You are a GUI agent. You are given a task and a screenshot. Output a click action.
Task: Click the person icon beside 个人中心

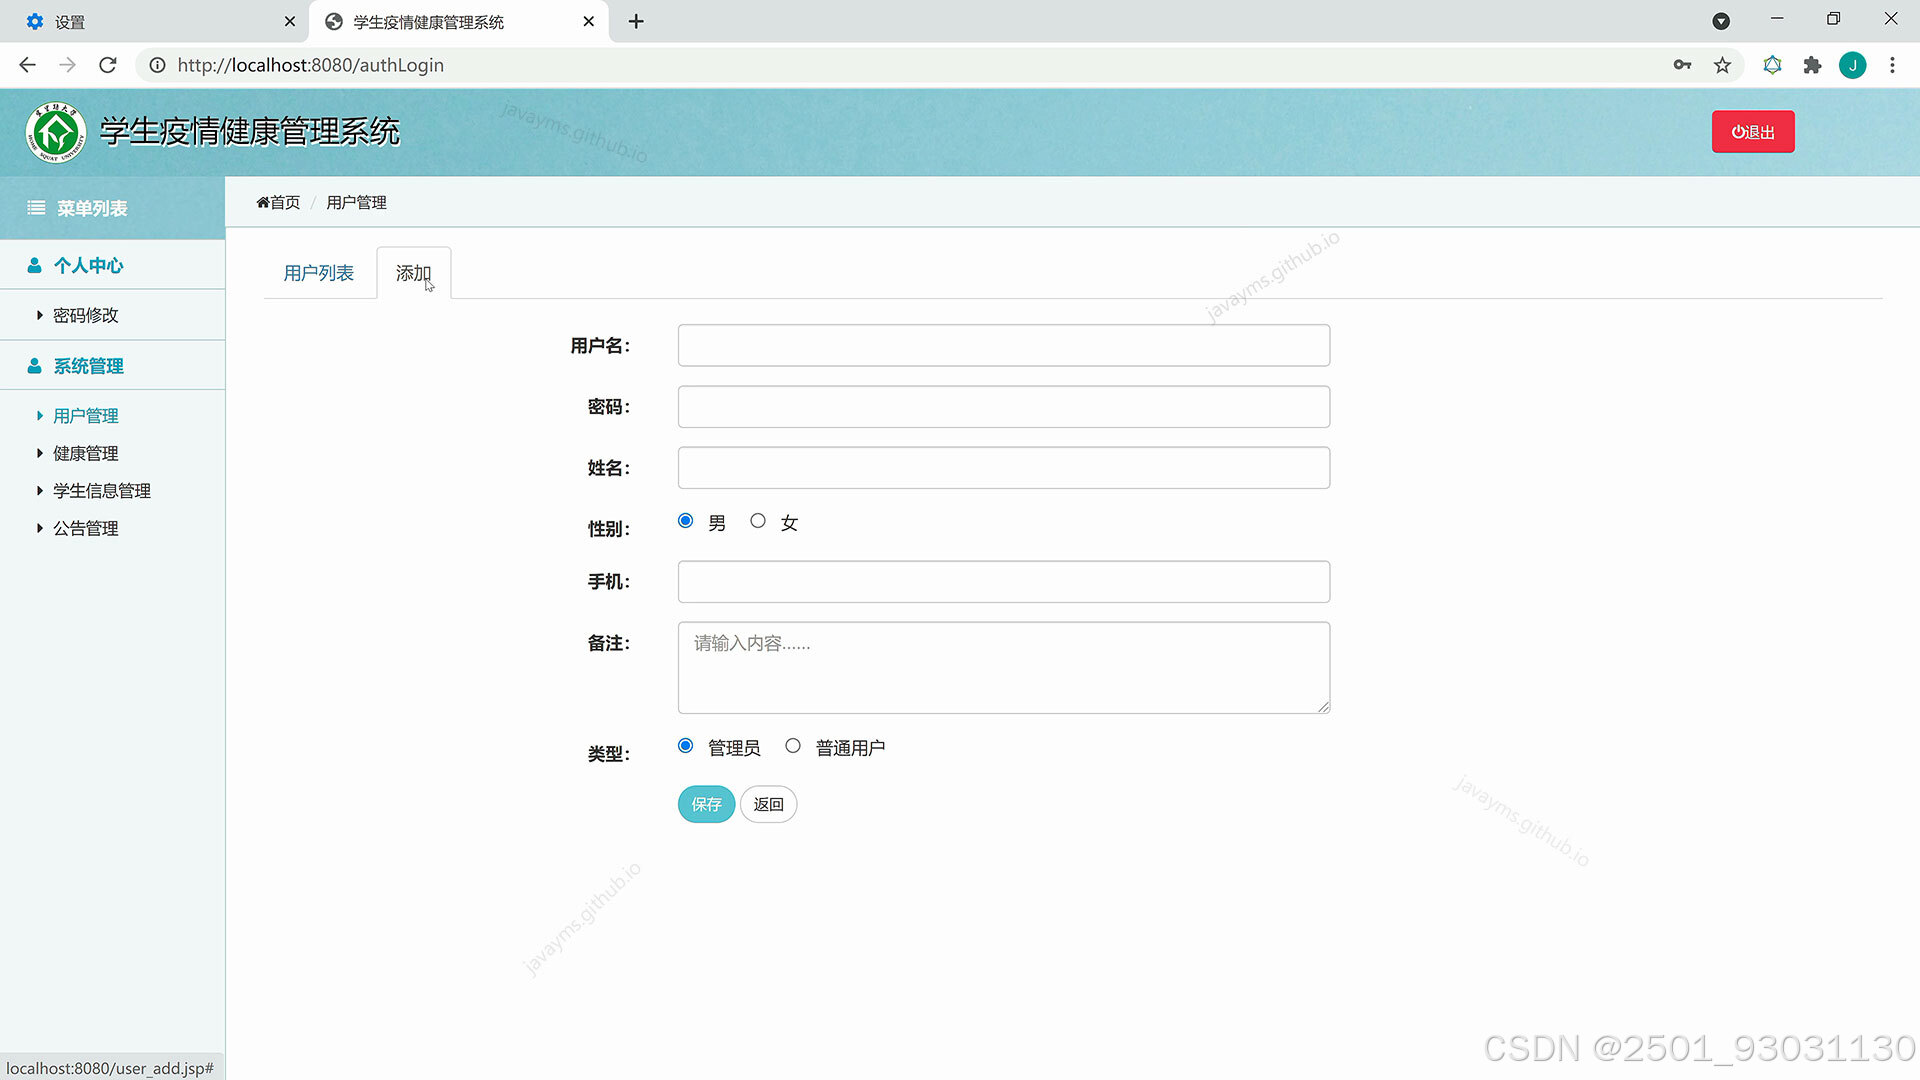pyautogui.click(x=34, y=265)
